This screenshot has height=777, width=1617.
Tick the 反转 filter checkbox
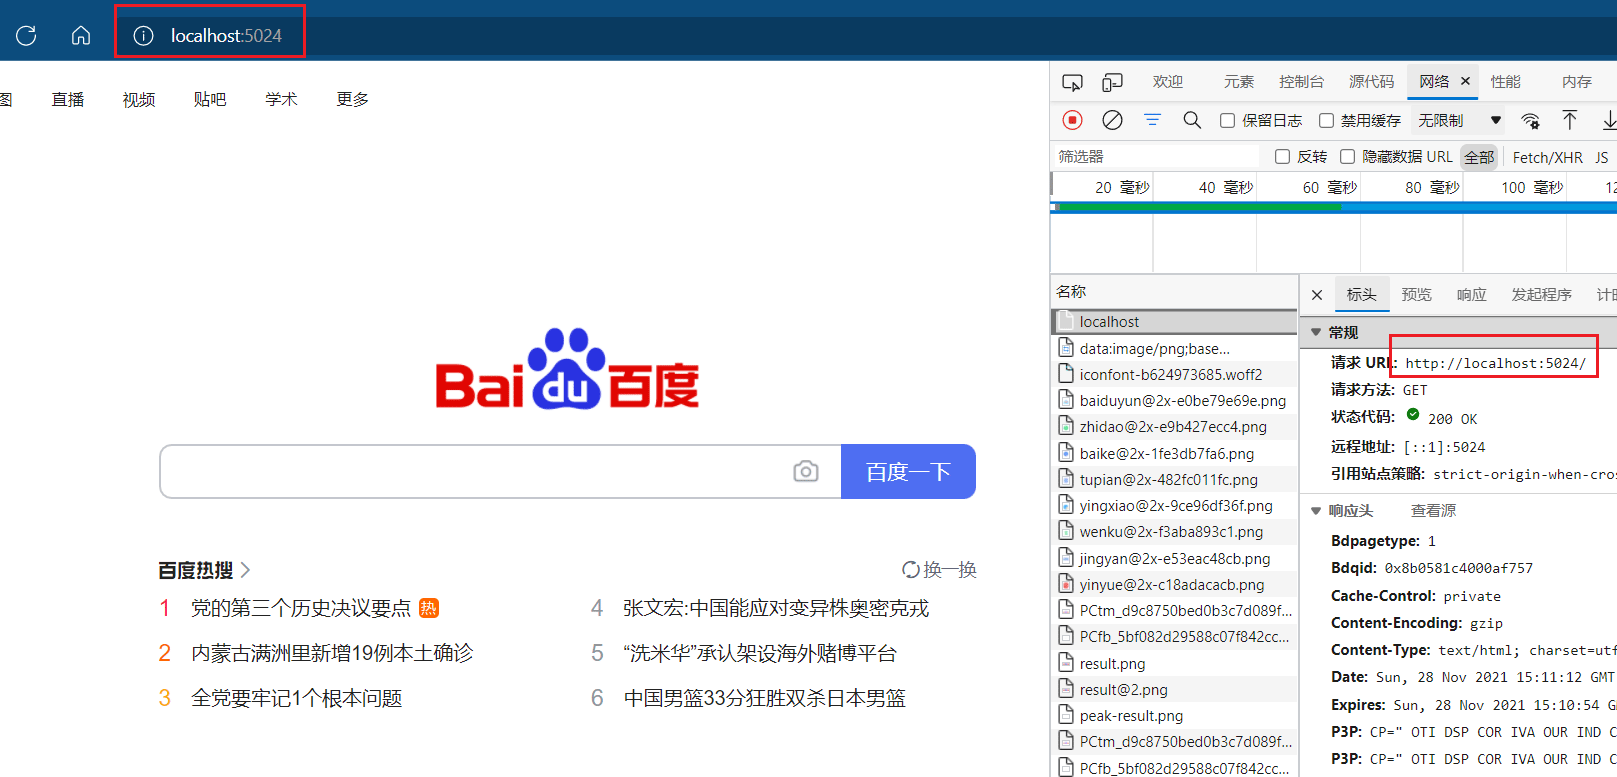coord(1282,156)
